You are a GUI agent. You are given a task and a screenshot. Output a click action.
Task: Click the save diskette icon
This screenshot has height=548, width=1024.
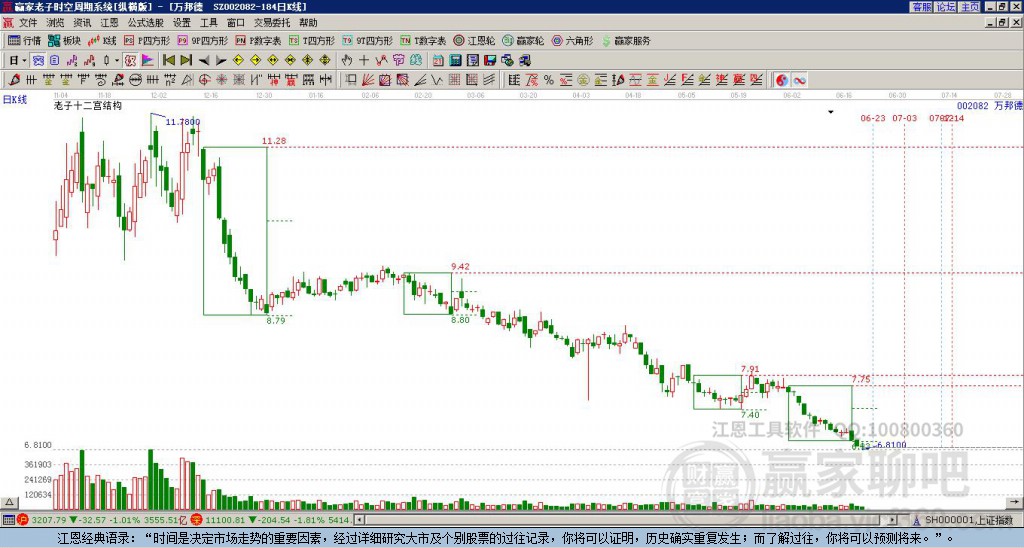[x=490, y=61]
